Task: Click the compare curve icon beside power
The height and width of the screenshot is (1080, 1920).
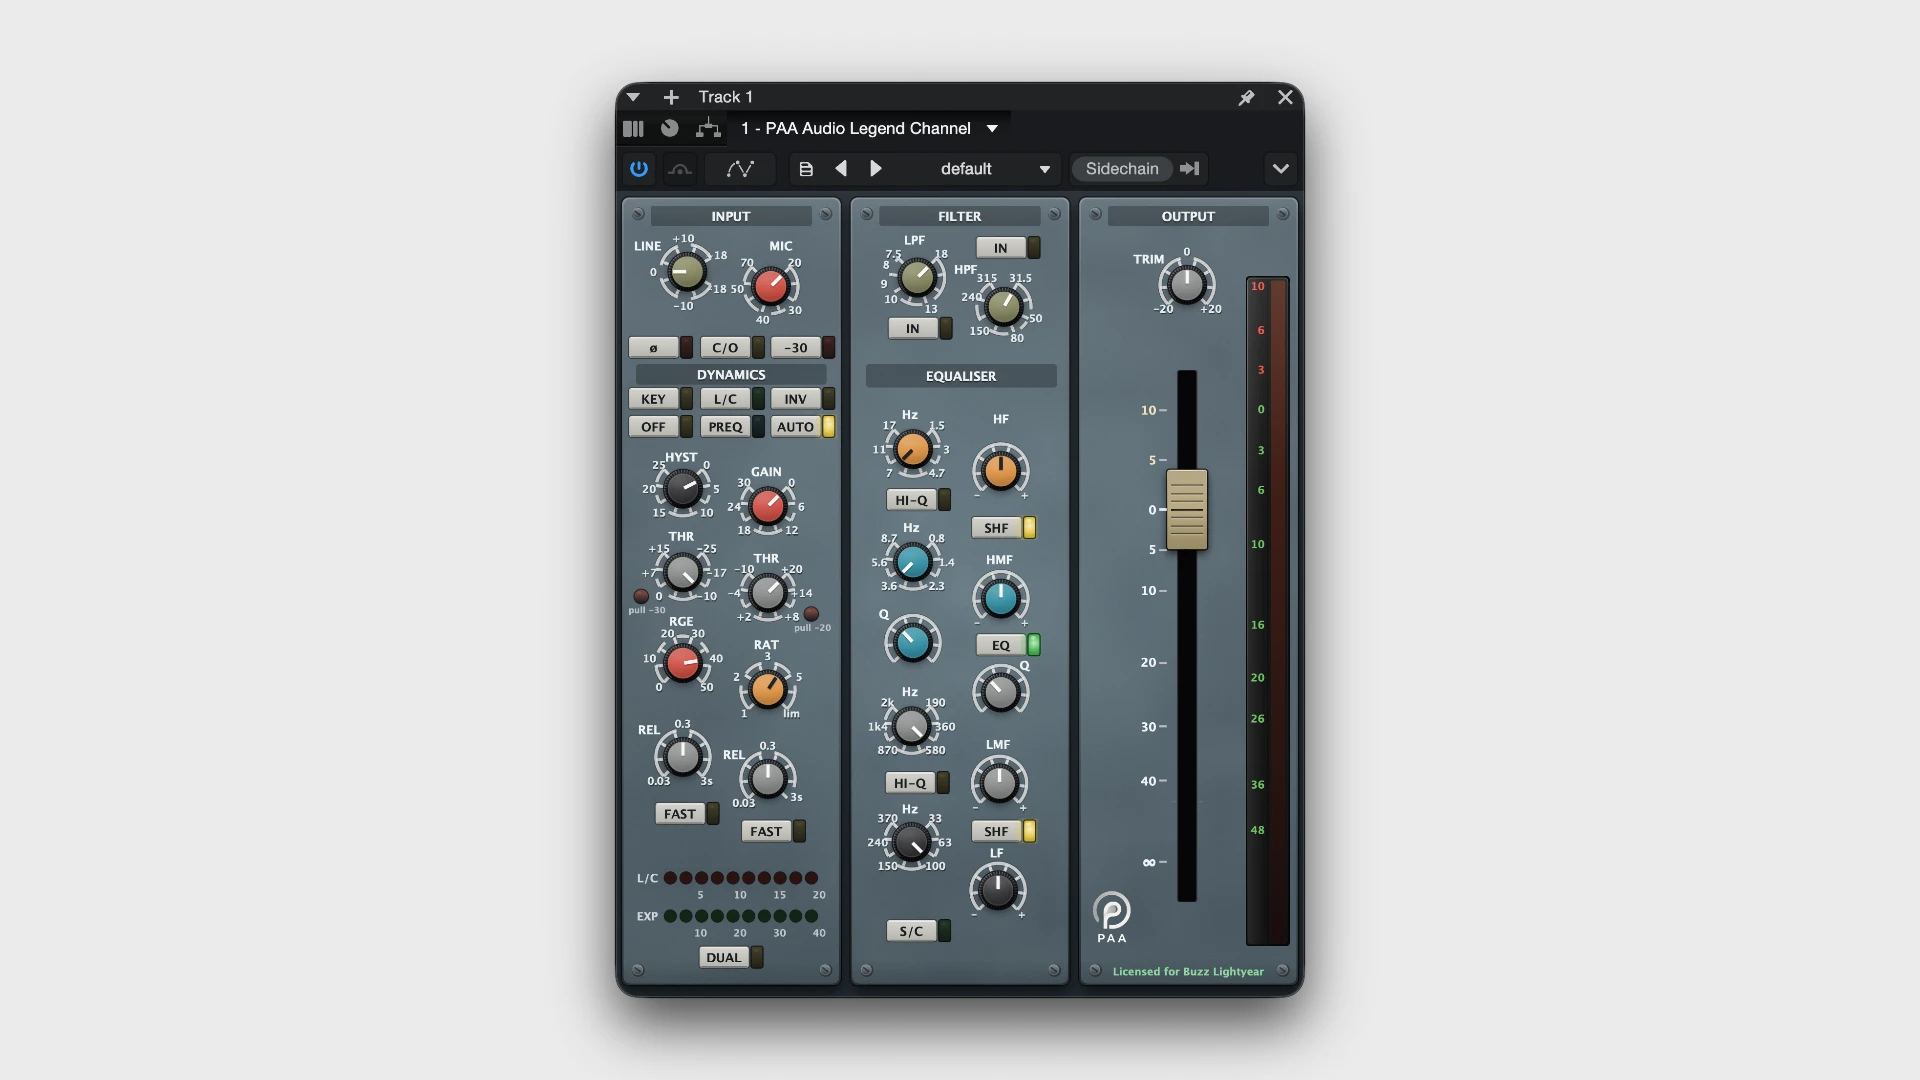Action: tap(680, 169)
